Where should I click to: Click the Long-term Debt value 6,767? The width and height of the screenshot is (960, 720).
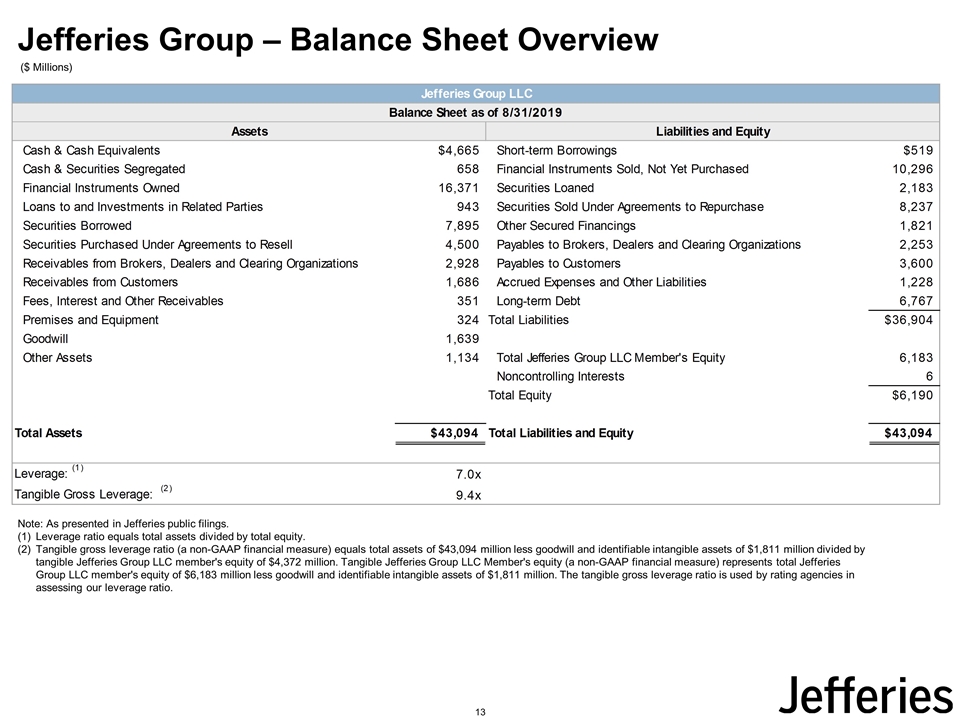[x=913, y=301]
